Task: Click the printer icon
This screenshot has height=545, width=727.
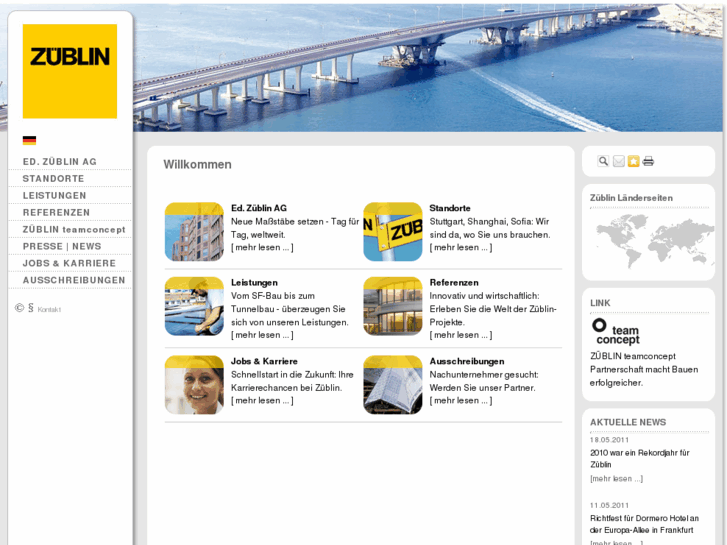Action: point(648,161)
